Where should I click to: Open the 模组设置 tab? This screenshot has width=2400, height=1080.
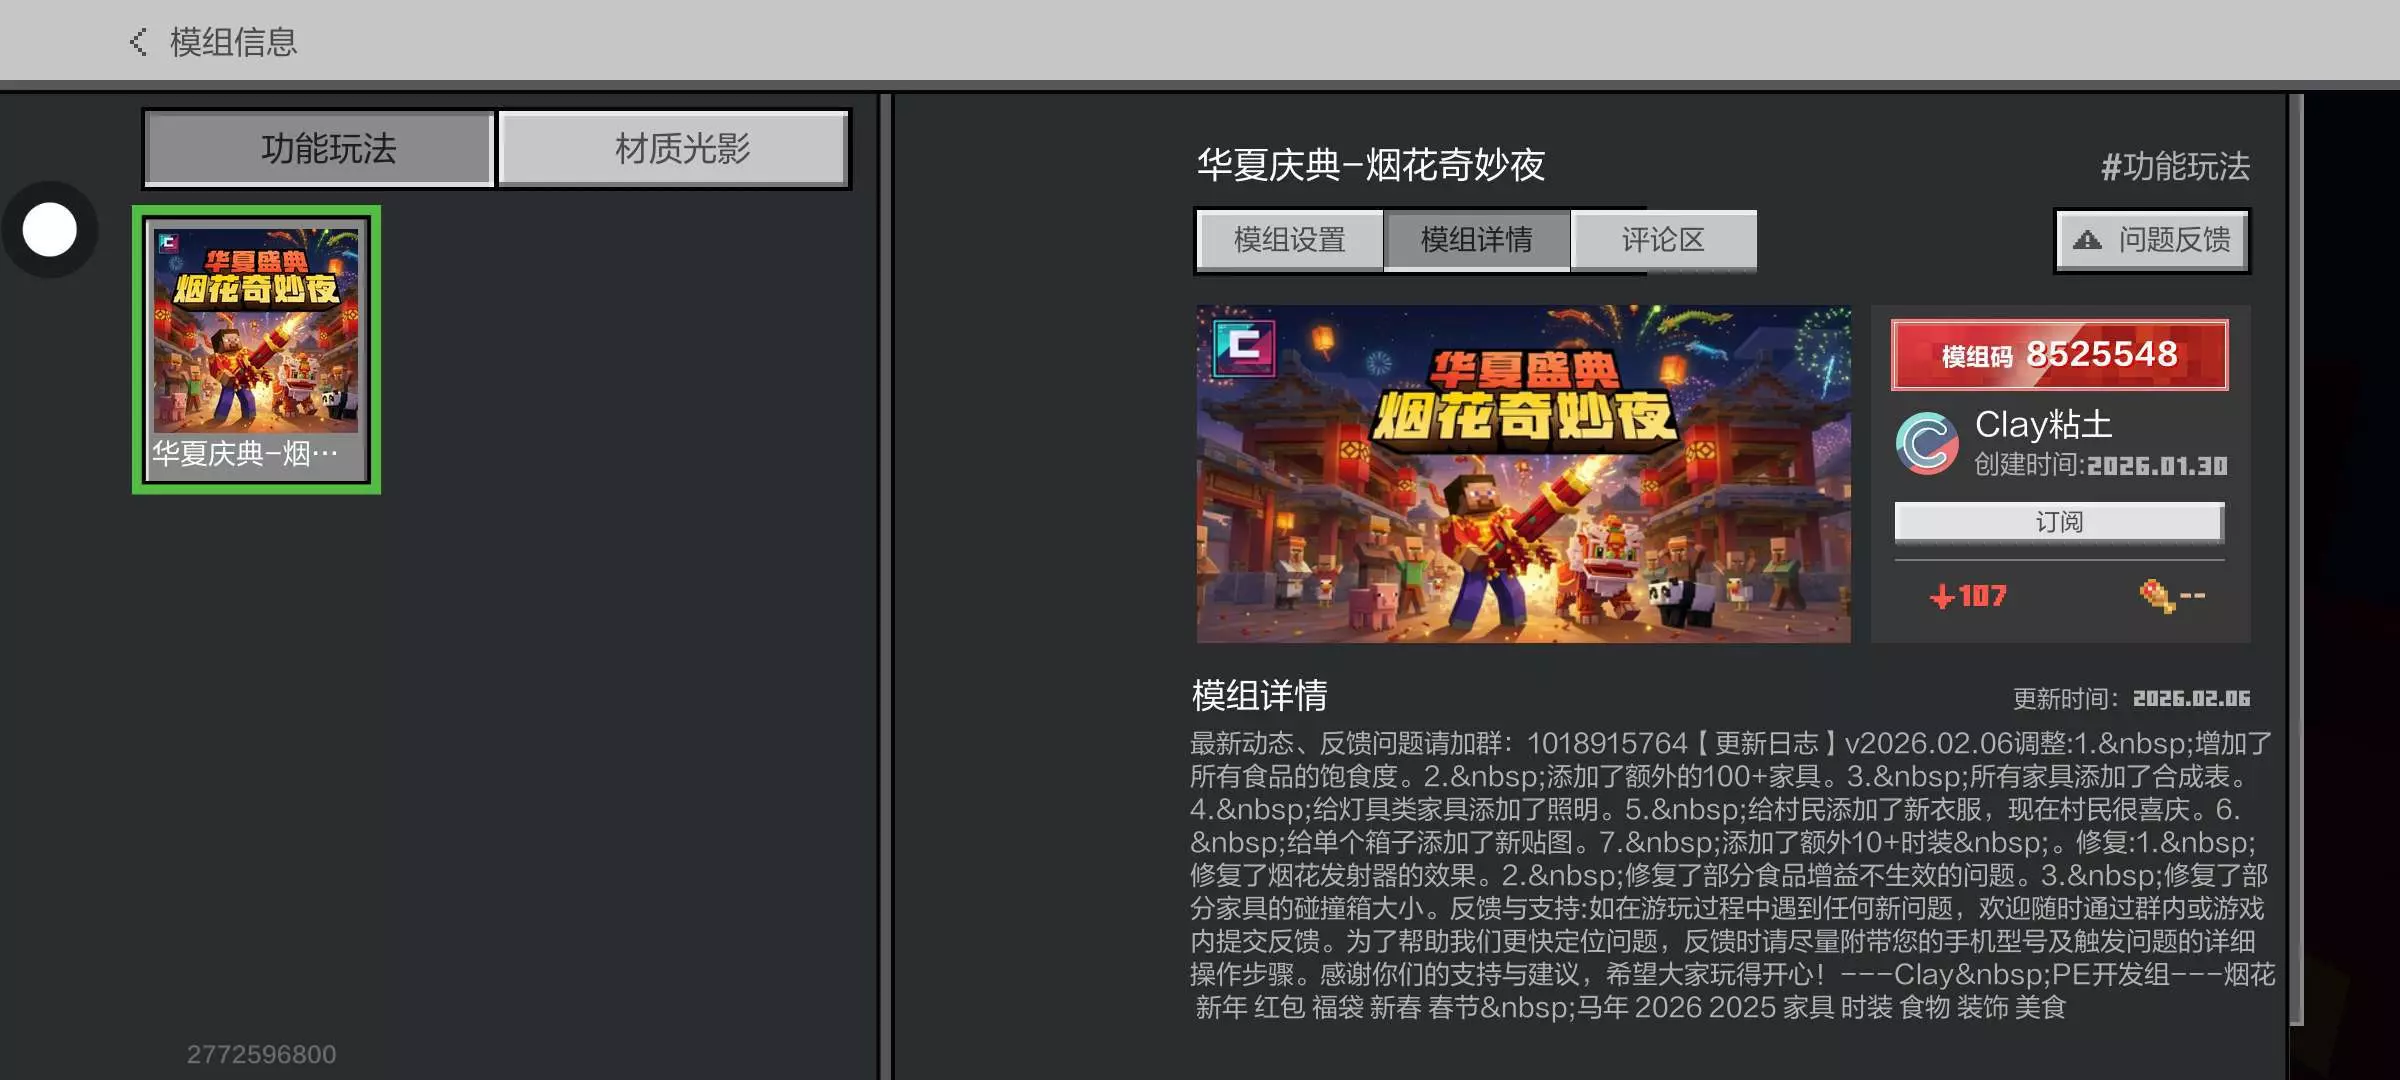point(1289,240)
